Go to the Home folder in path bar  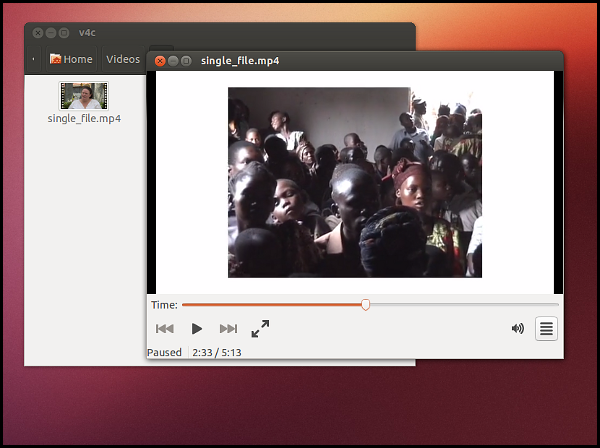coord(71,59)
